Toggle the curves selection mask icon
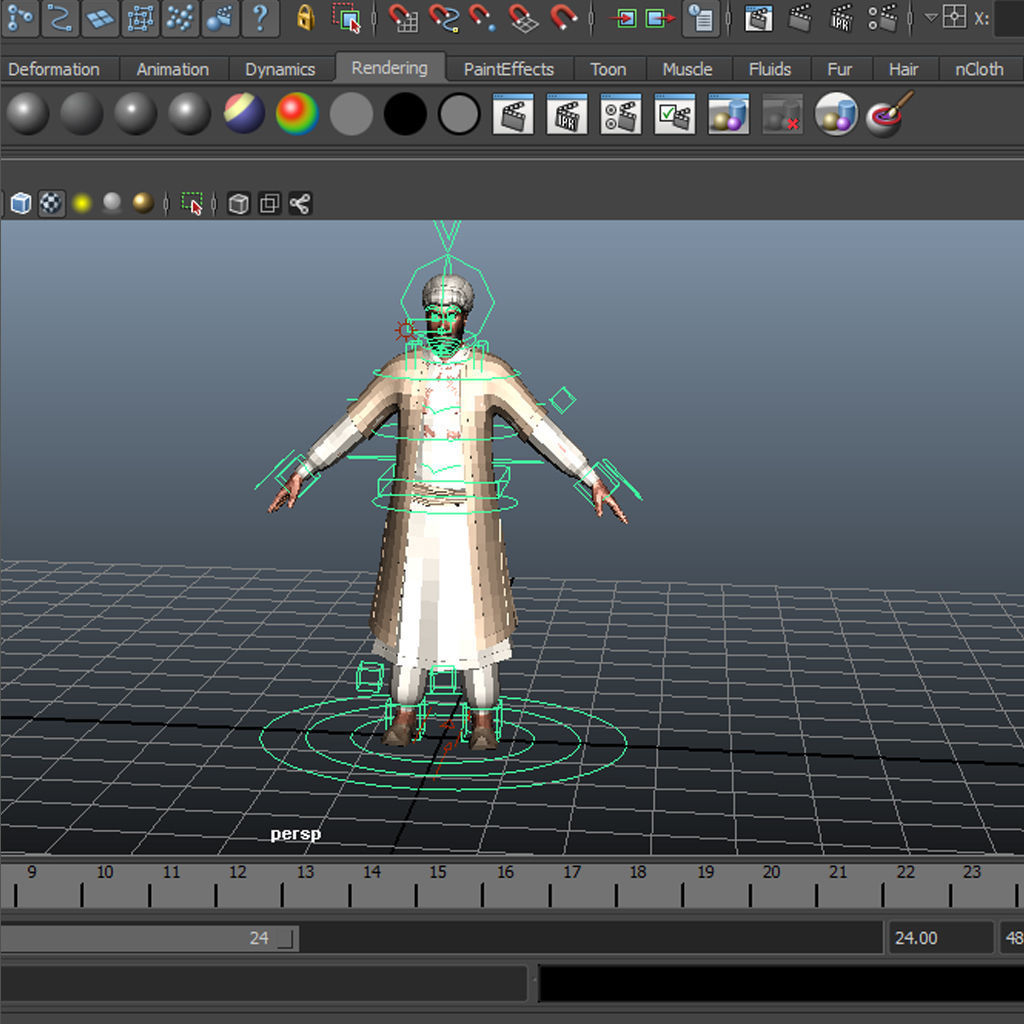The image size is (1024, 1024). [60, 17]
